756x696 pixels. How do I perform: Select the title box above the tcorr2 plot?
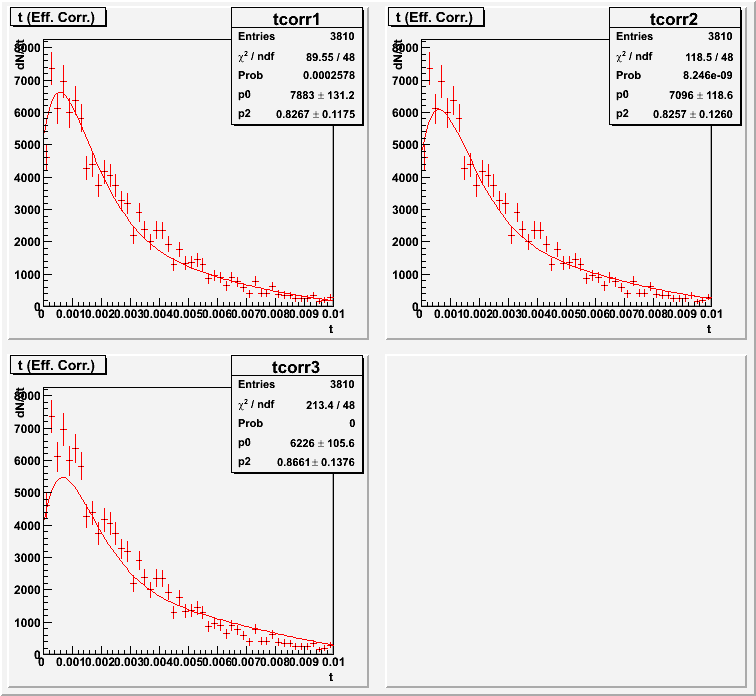coord(437,16)
